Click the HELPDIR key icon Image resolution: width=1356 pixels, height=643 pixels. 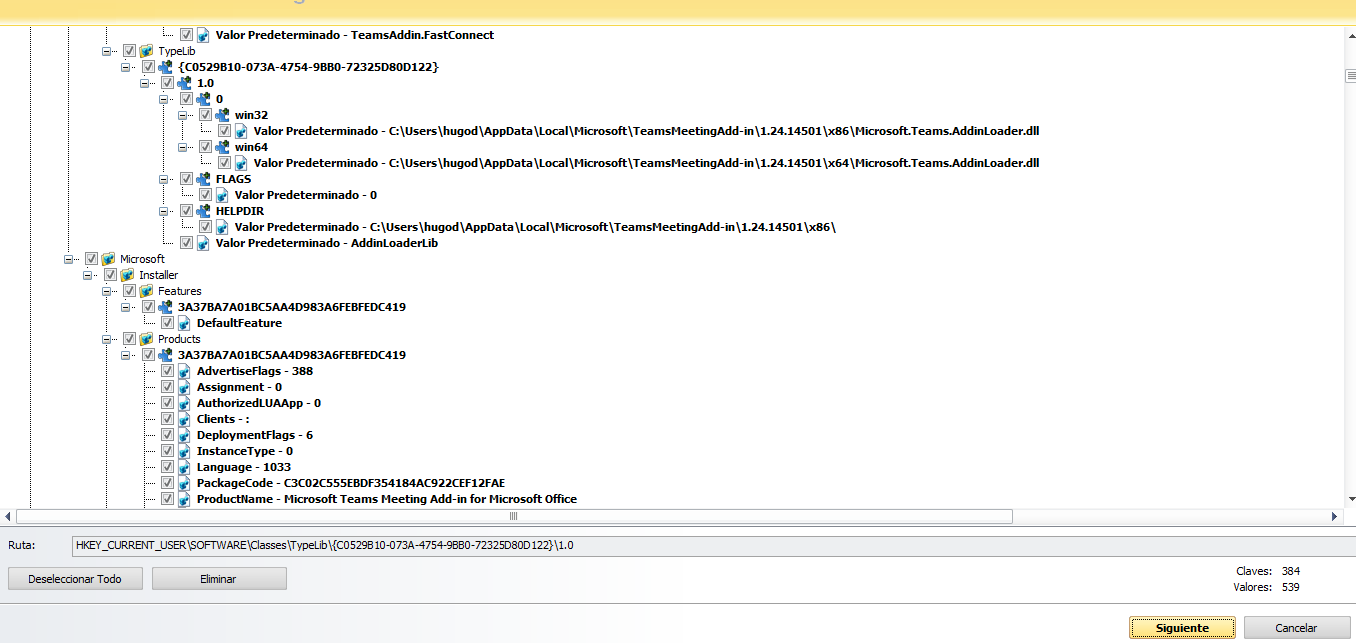click(x=204, y=211)
